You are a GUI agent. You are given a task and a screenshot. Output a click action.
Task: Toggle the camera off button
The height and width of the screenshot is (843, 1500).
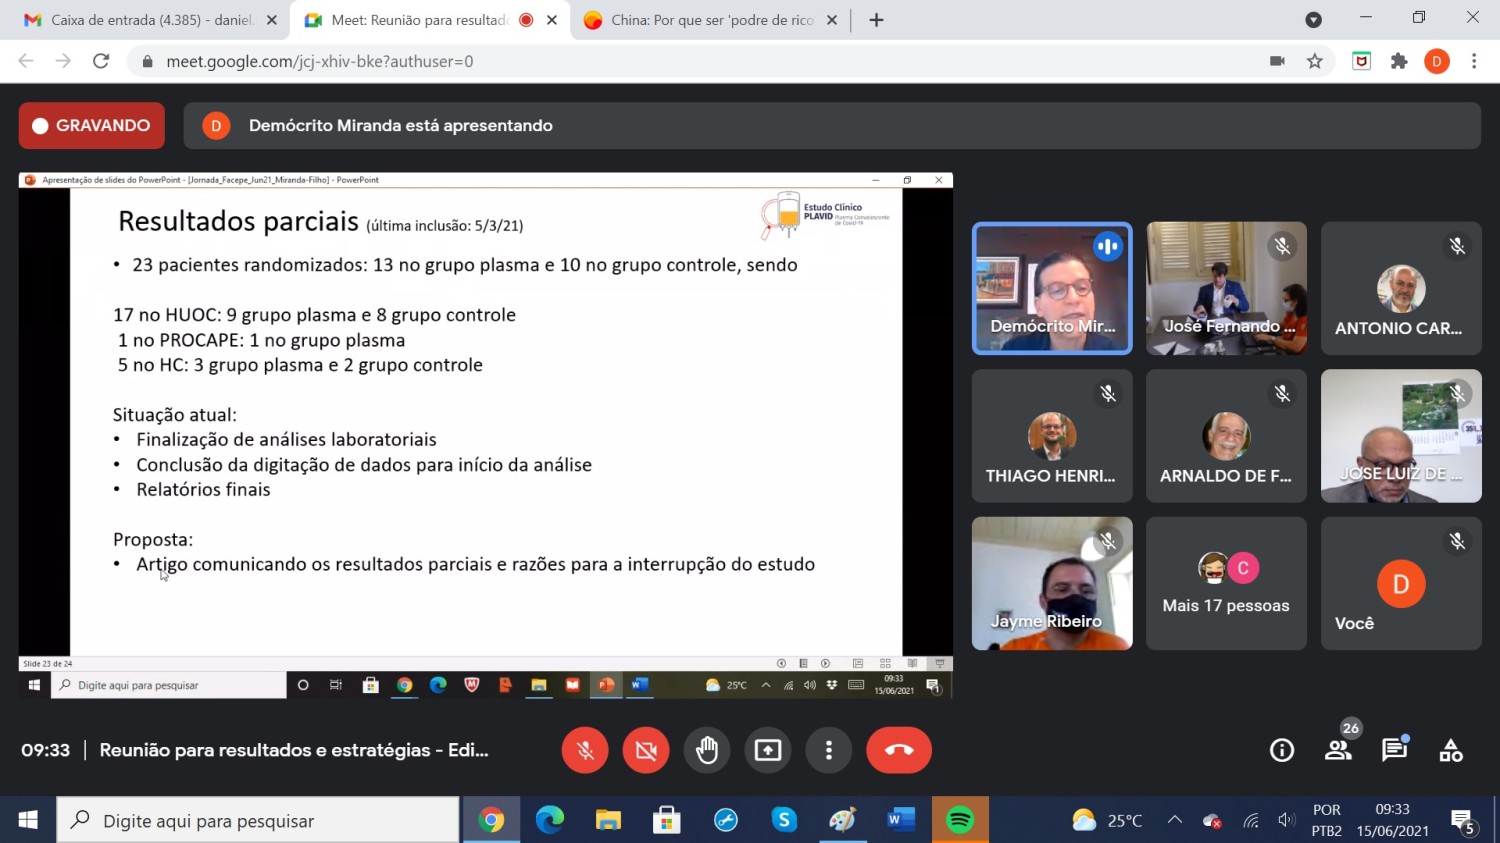[x=646, y=750]
